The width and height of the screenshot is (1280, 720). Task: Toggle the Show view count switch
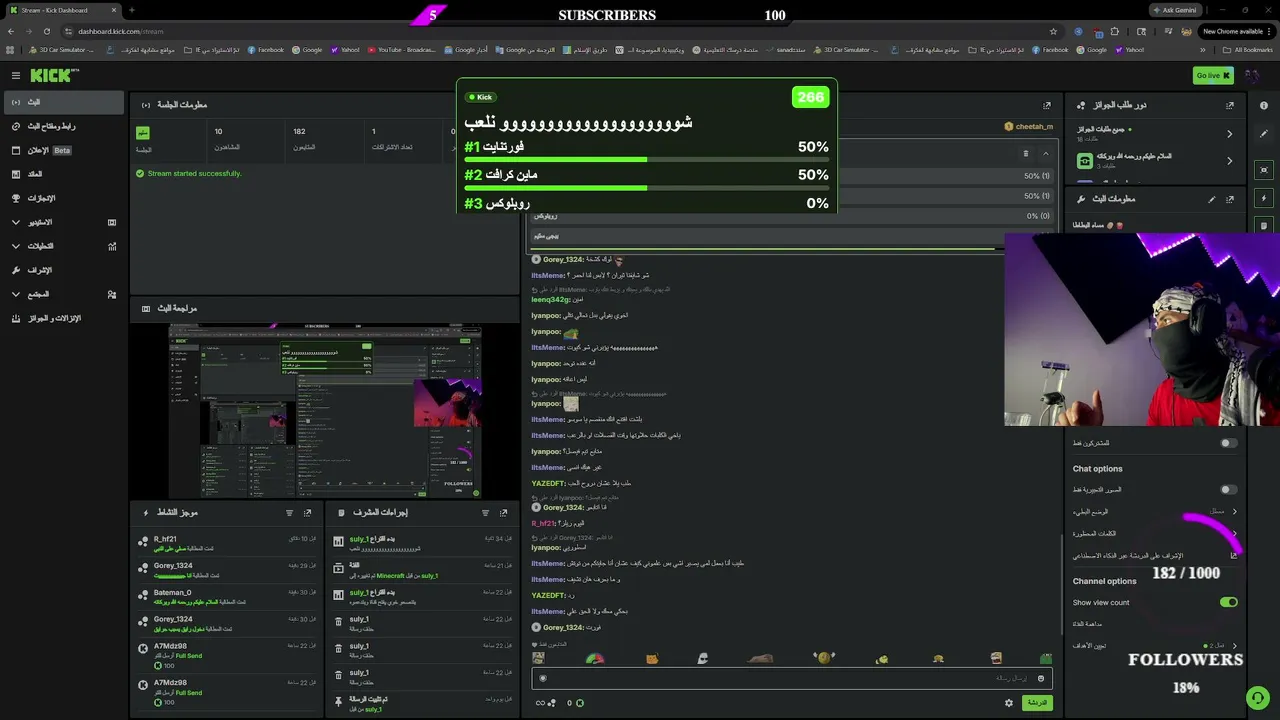coord(1229,602)
